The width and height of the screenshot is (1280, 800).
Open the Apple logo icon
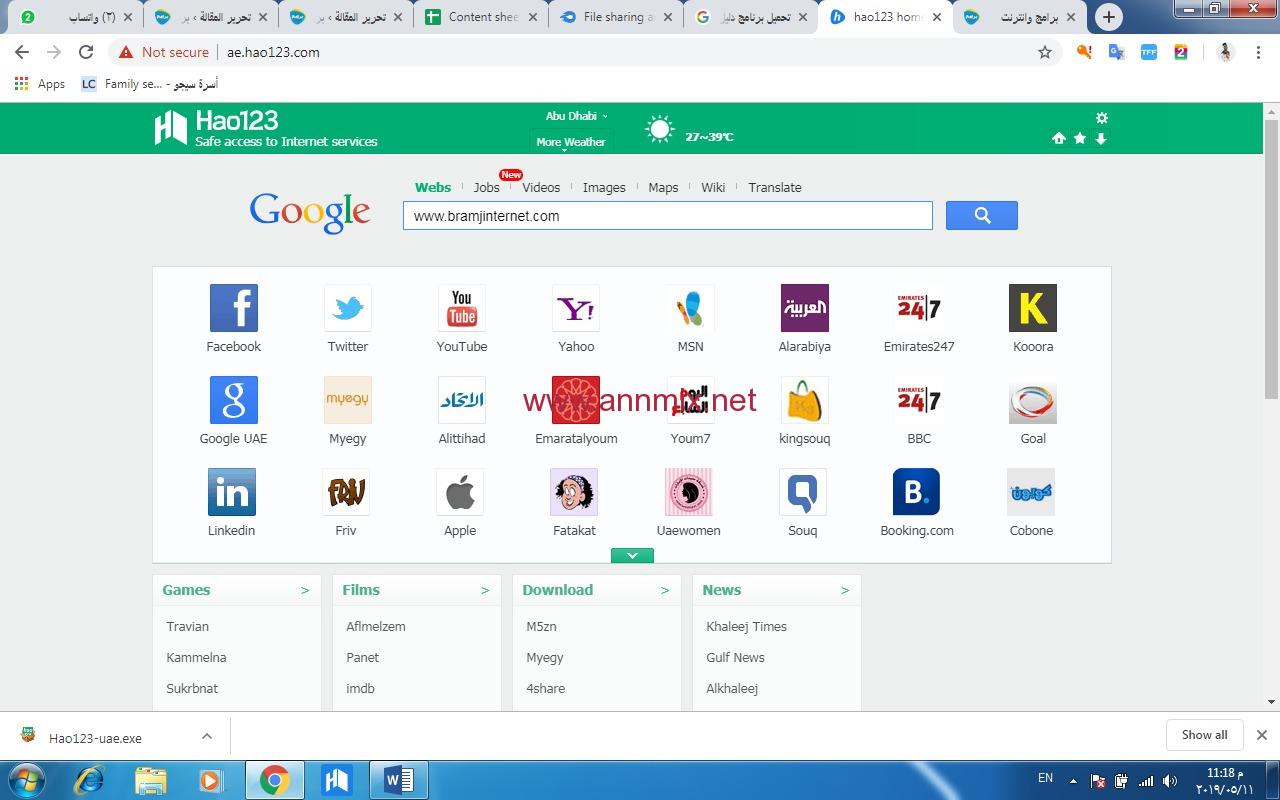[x=460, y=492]
